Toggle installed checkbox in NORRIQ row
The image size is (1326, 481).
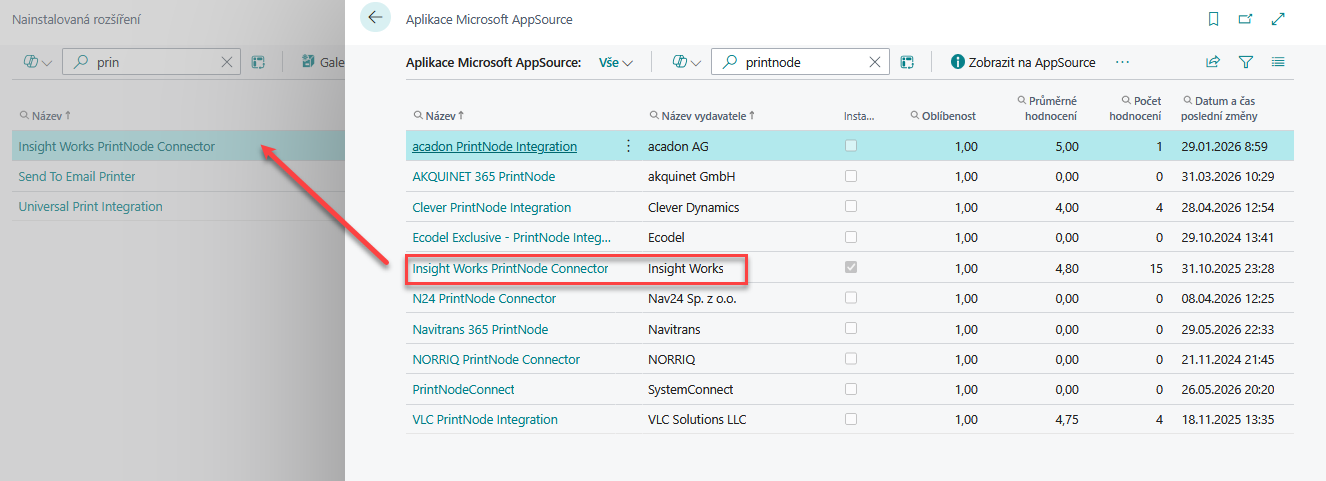point(851,359)
